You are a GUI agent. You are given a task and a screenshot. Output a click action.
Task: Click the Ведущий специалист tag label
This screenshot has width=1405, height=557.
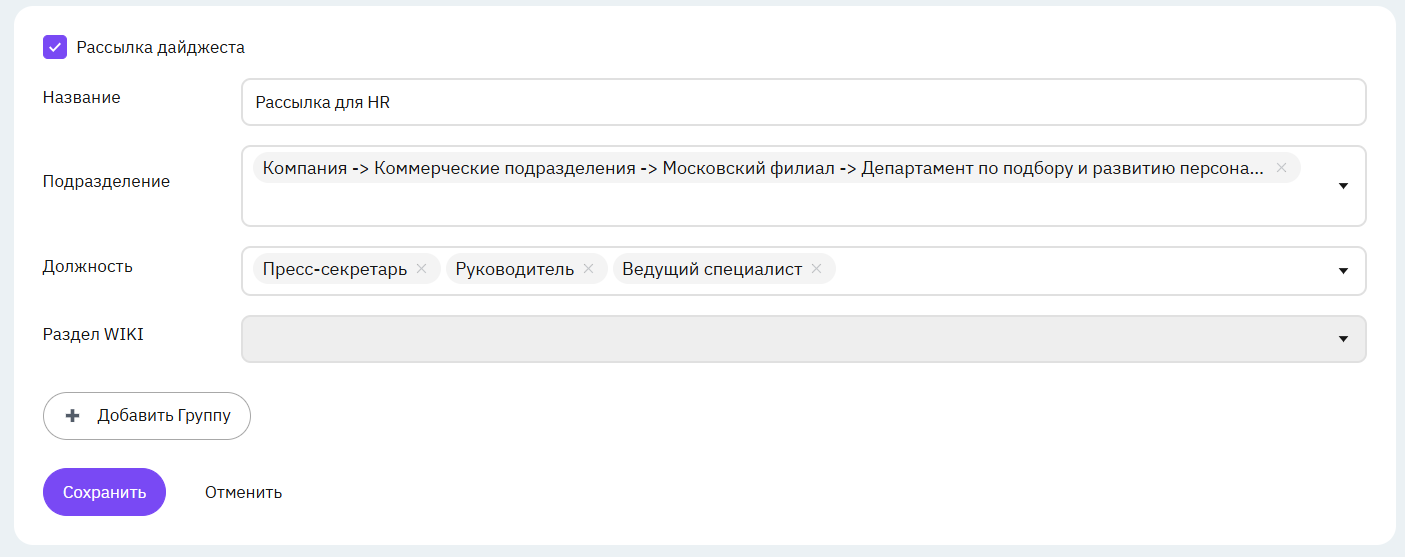click(x=712, y=269)
